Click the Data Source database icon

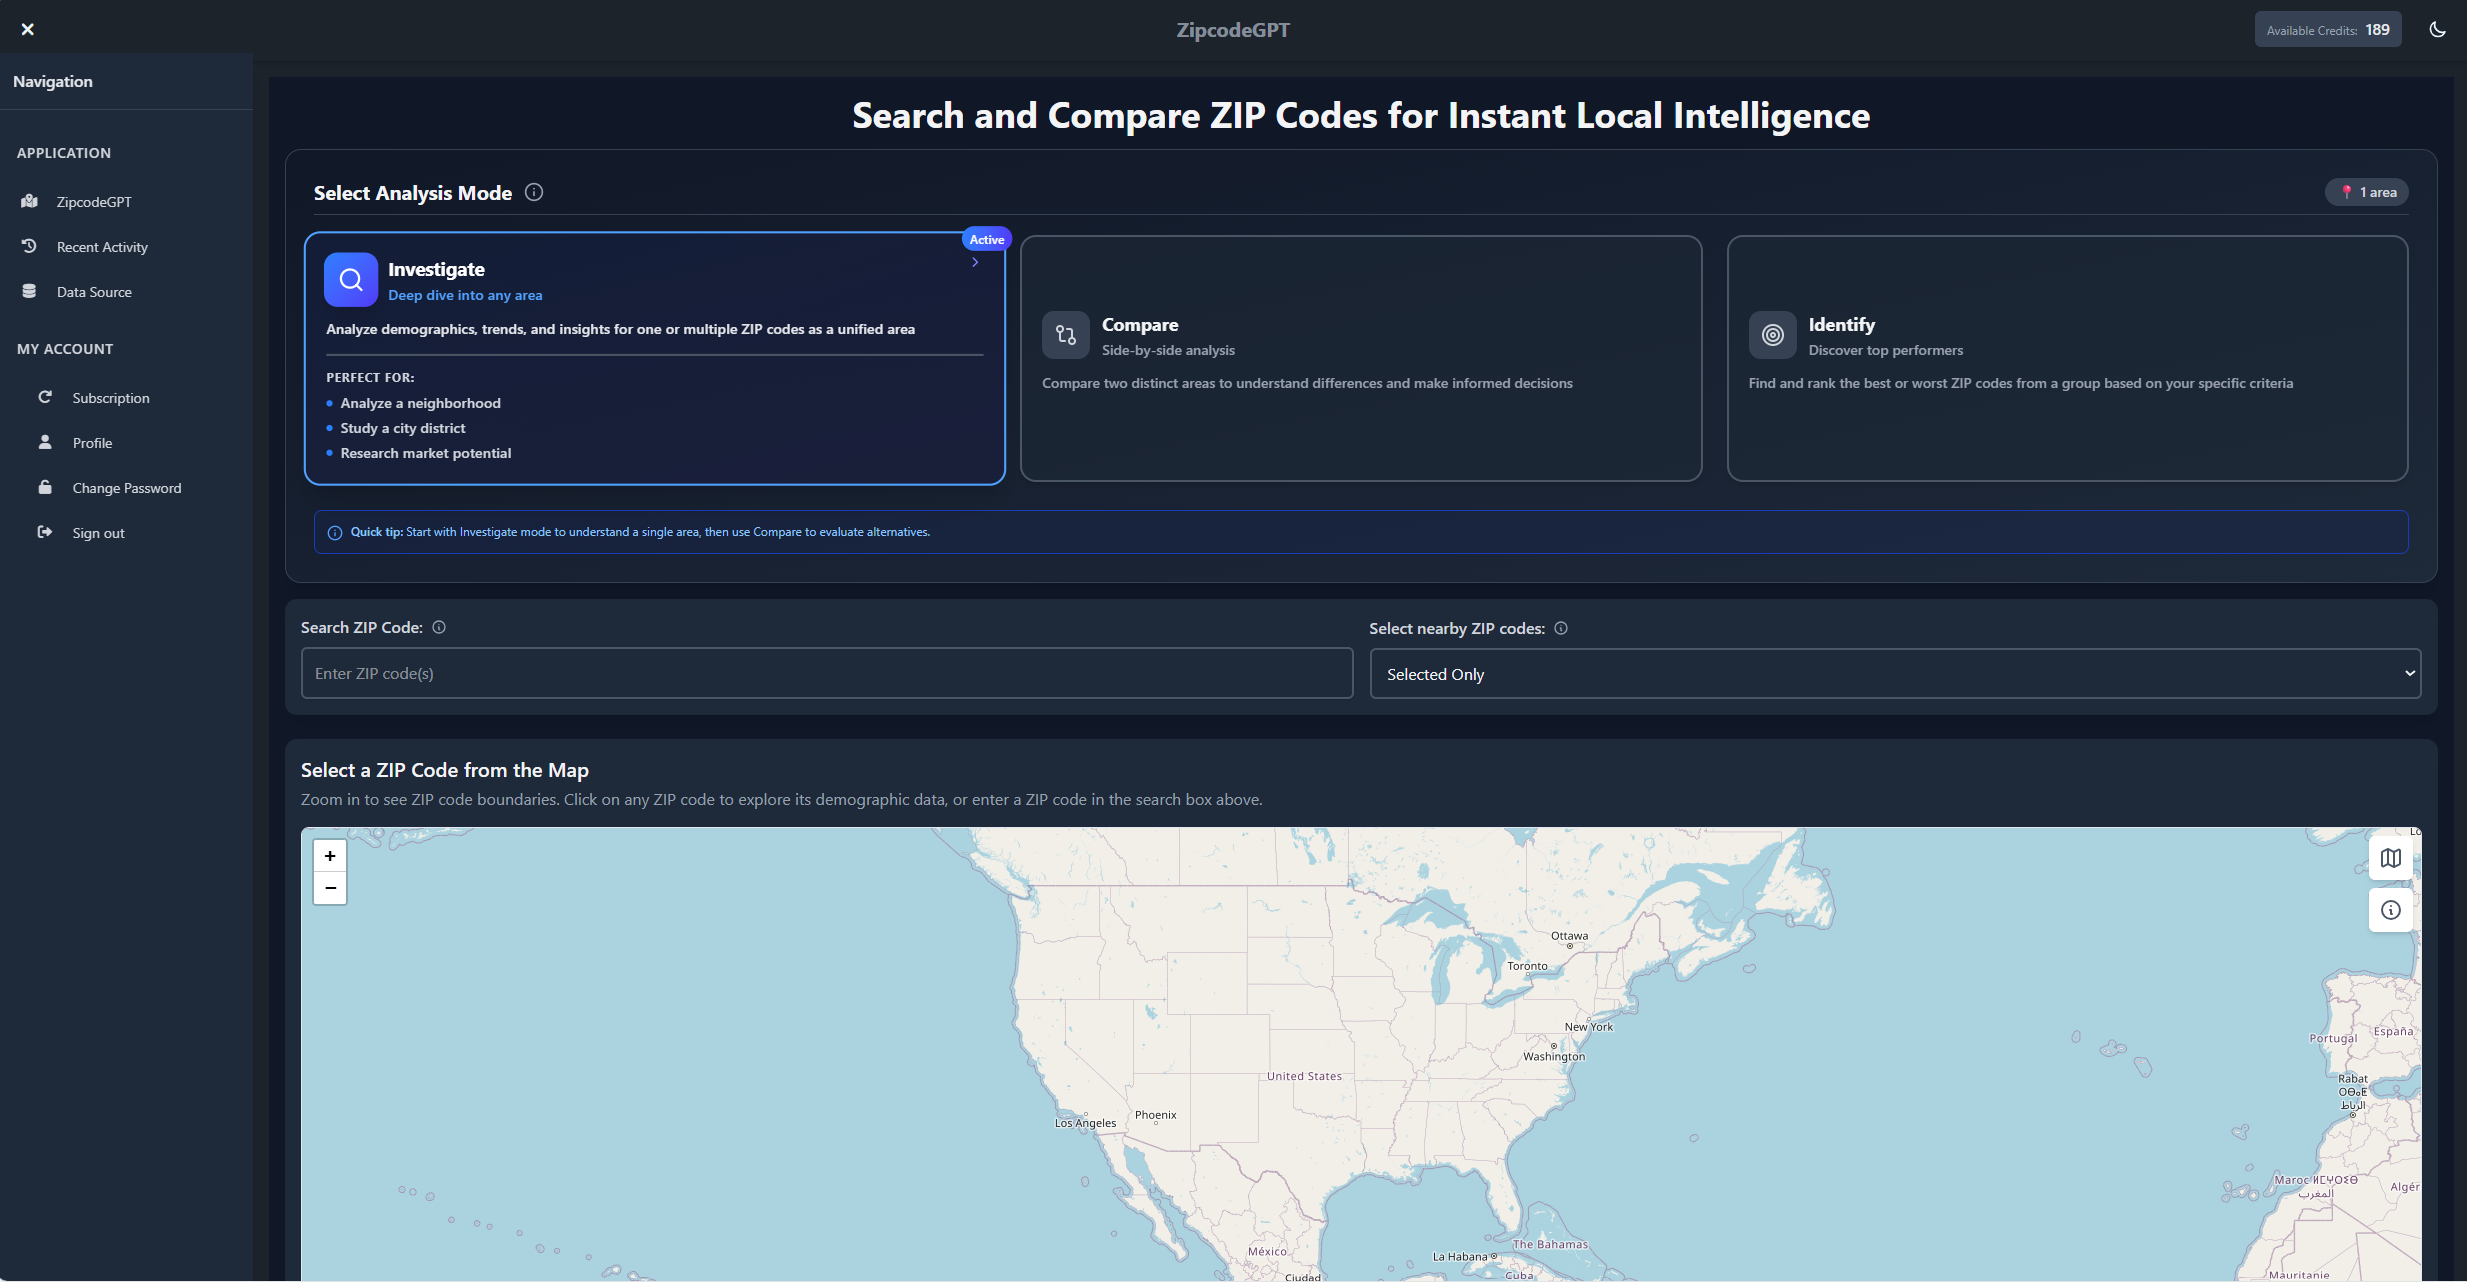pyautogui.click(x=29, y=291)
